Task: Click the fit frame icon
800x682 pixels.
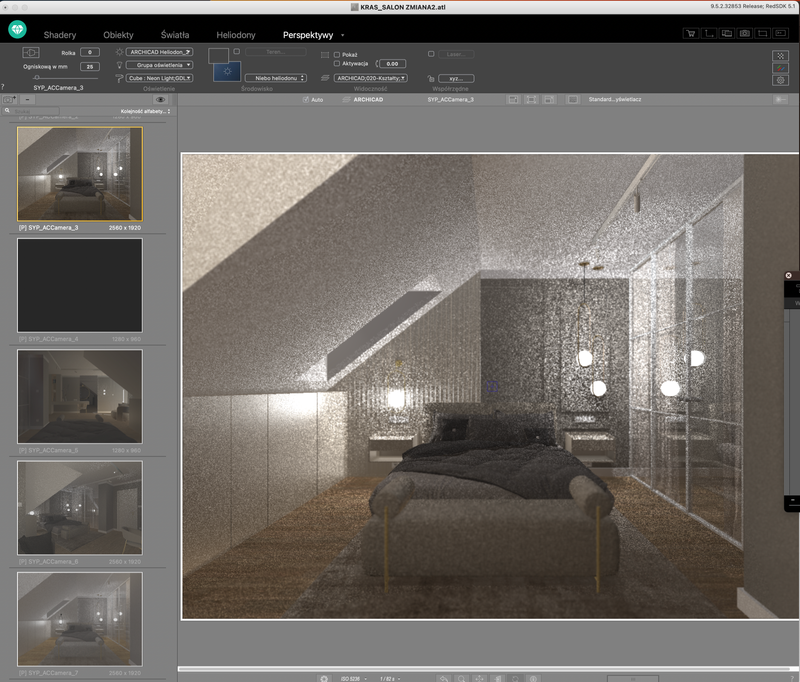Action: [x=531, y=99]
